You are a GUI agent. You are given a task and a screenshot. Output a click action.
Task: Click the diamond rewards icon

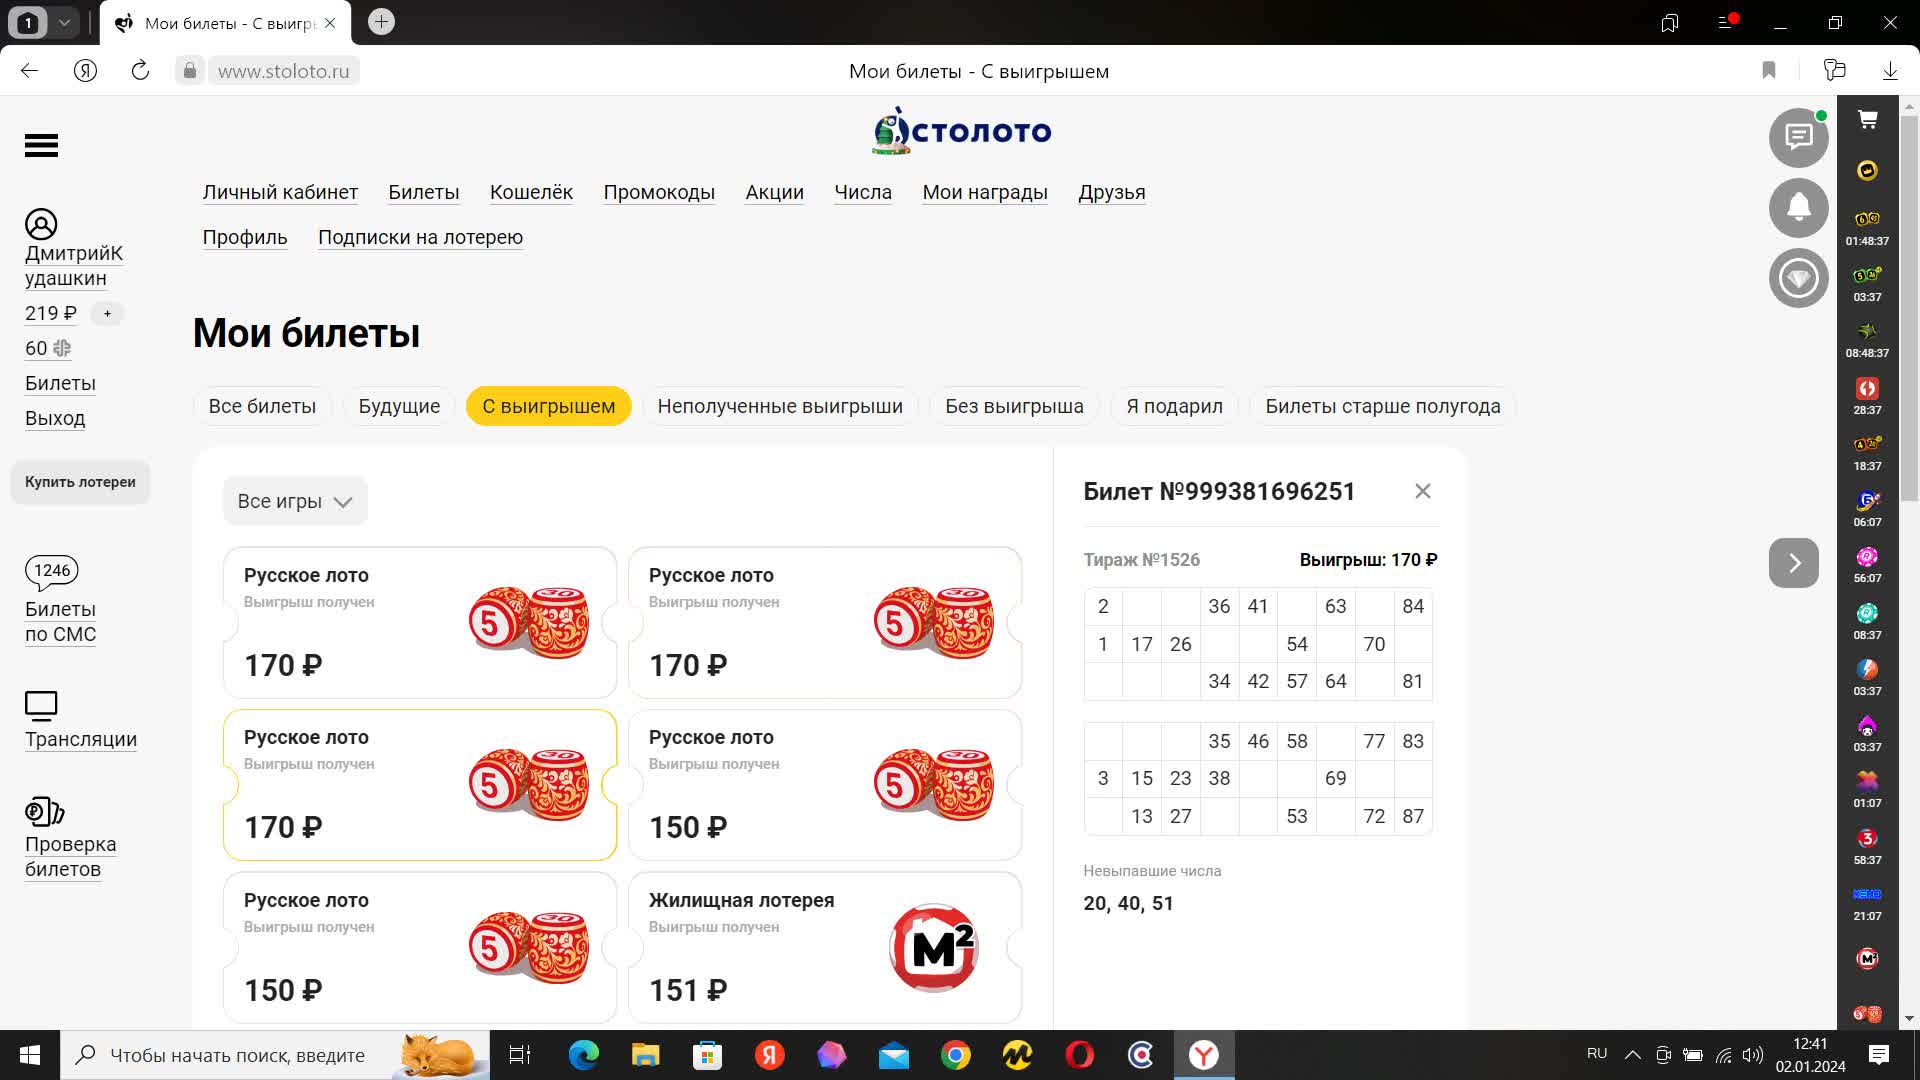coord(1798,278)
